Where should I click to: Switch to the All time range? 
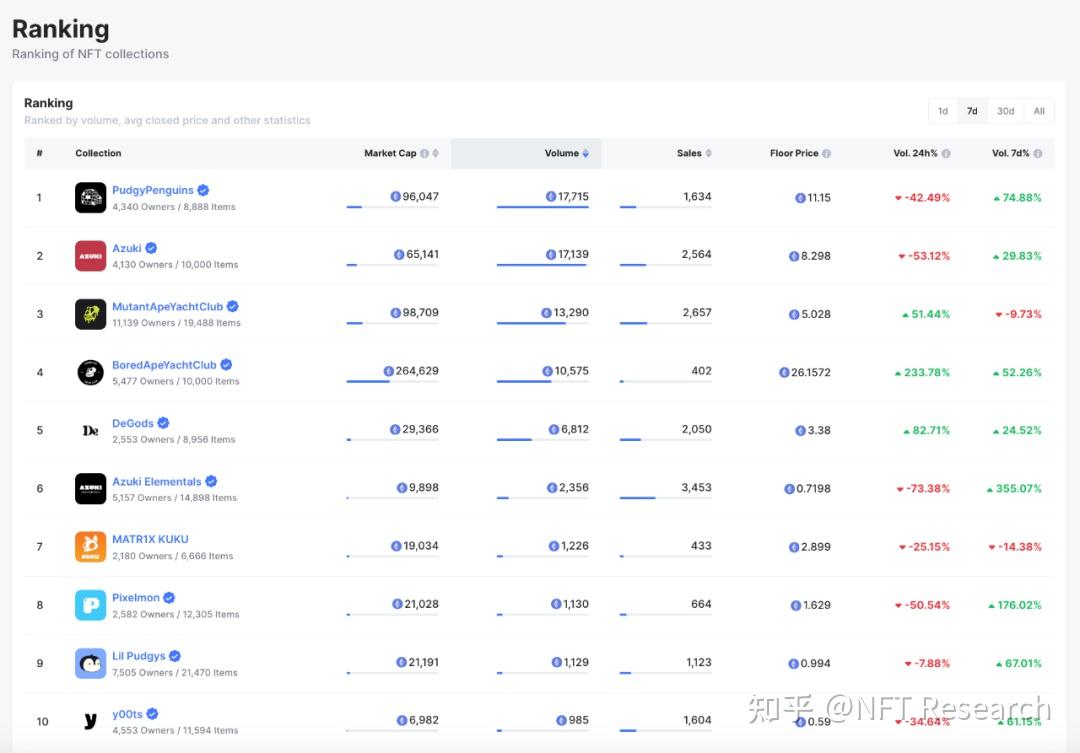coord(1039,111)
